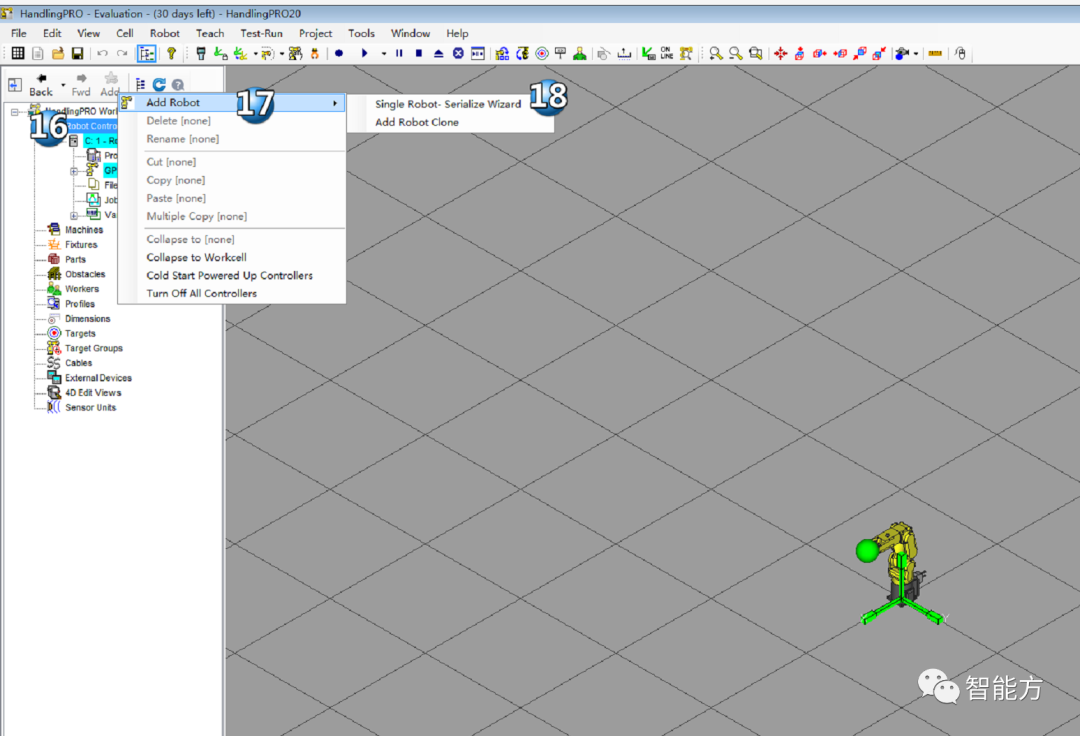The height and width of the screenshot is (736, 1080).
Task: Click the green worker person icon
Action: (580, 53)
